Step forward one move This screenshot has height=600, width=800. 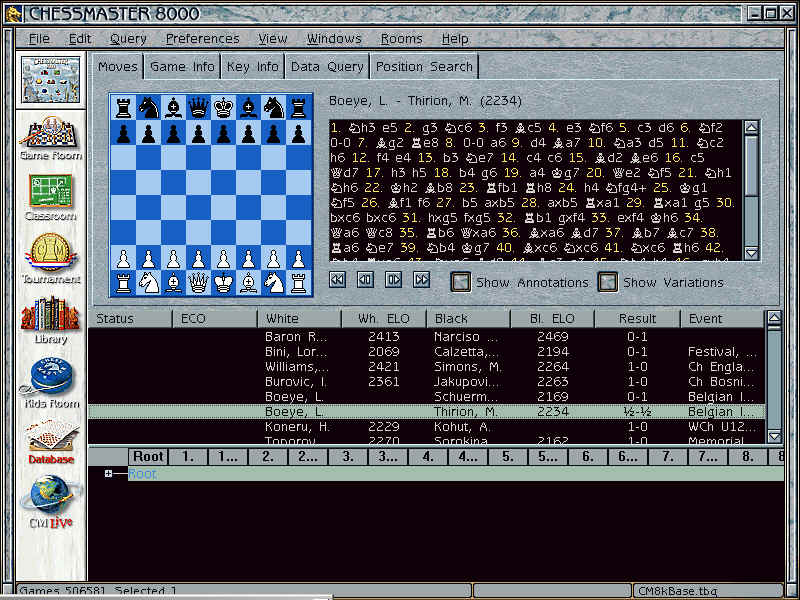tap(394, 281)
